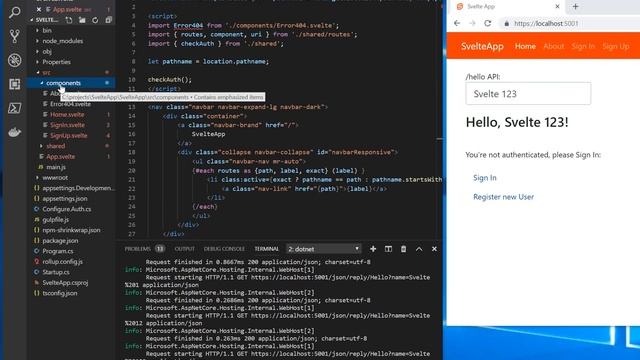Close the terminal panel

coord(434,249)
